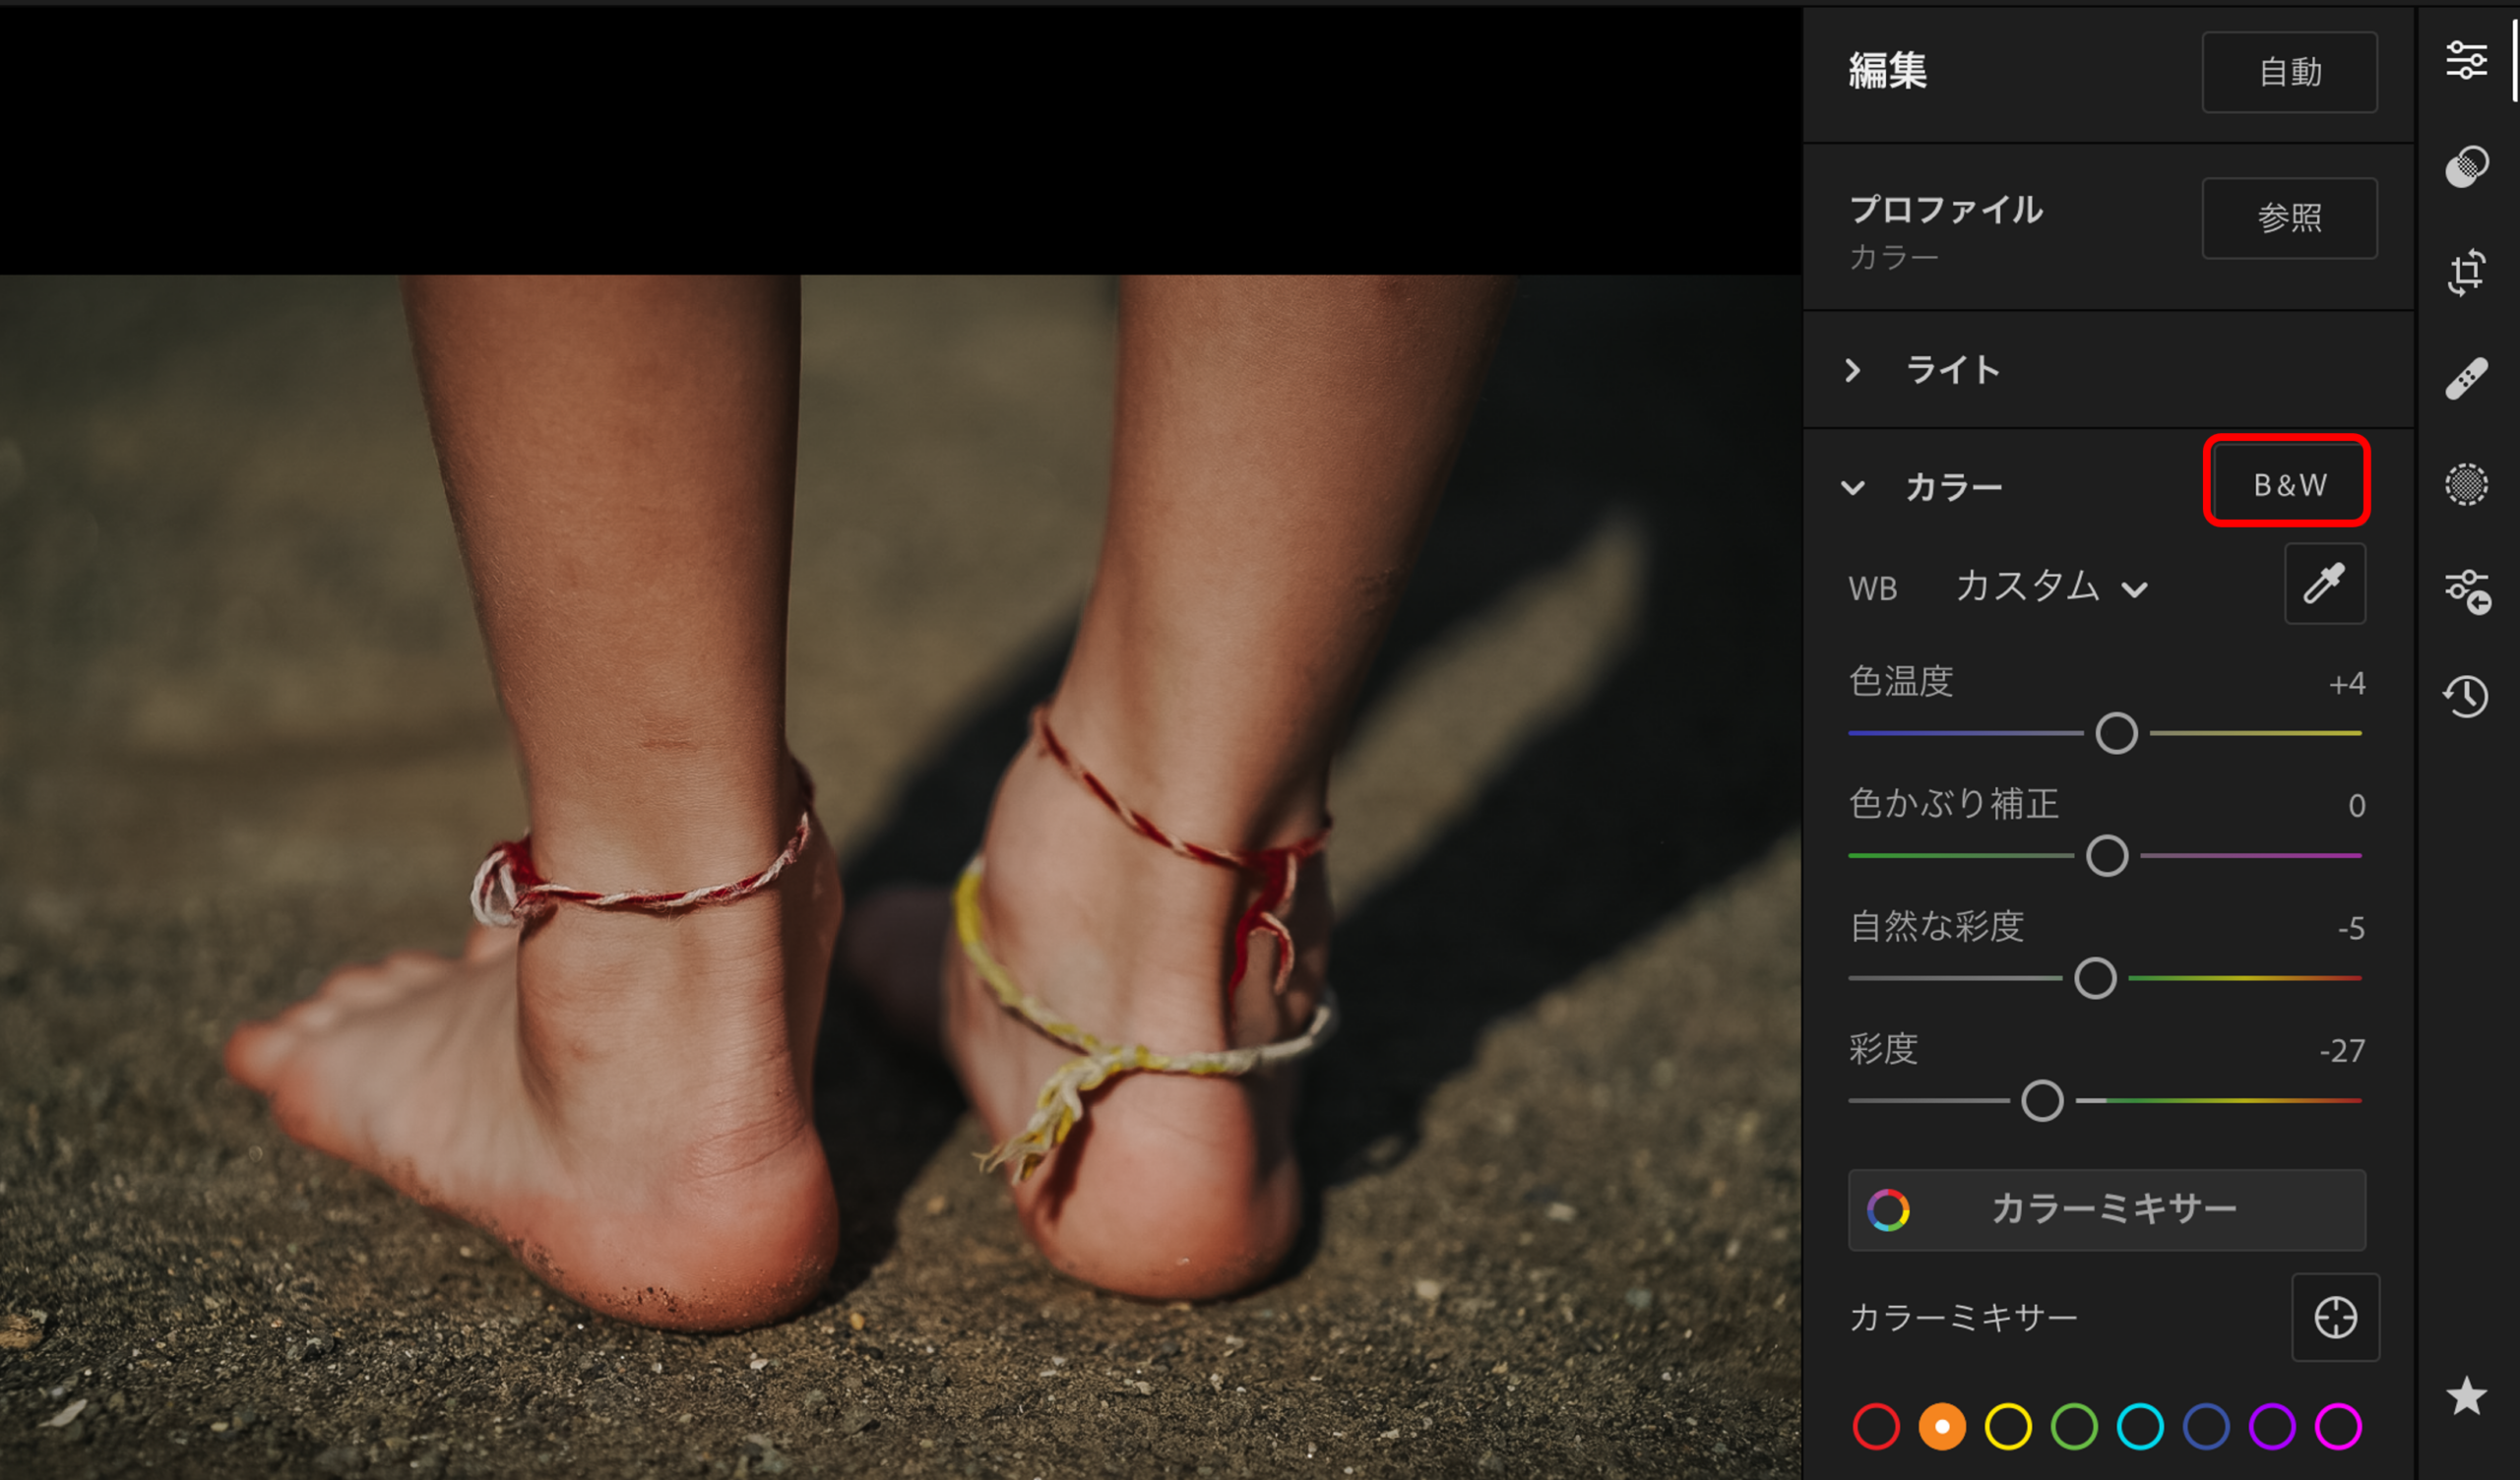2520x1480 pixels.
Task: Select the red color mixer channel
Action: (x=1876, y=1426)
